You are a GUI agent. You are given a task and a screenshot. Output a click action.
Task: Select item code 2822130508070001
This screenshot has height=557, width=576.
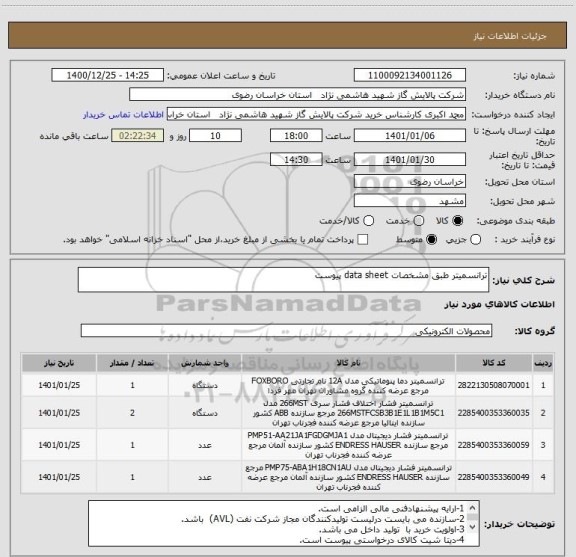(494, 385)
